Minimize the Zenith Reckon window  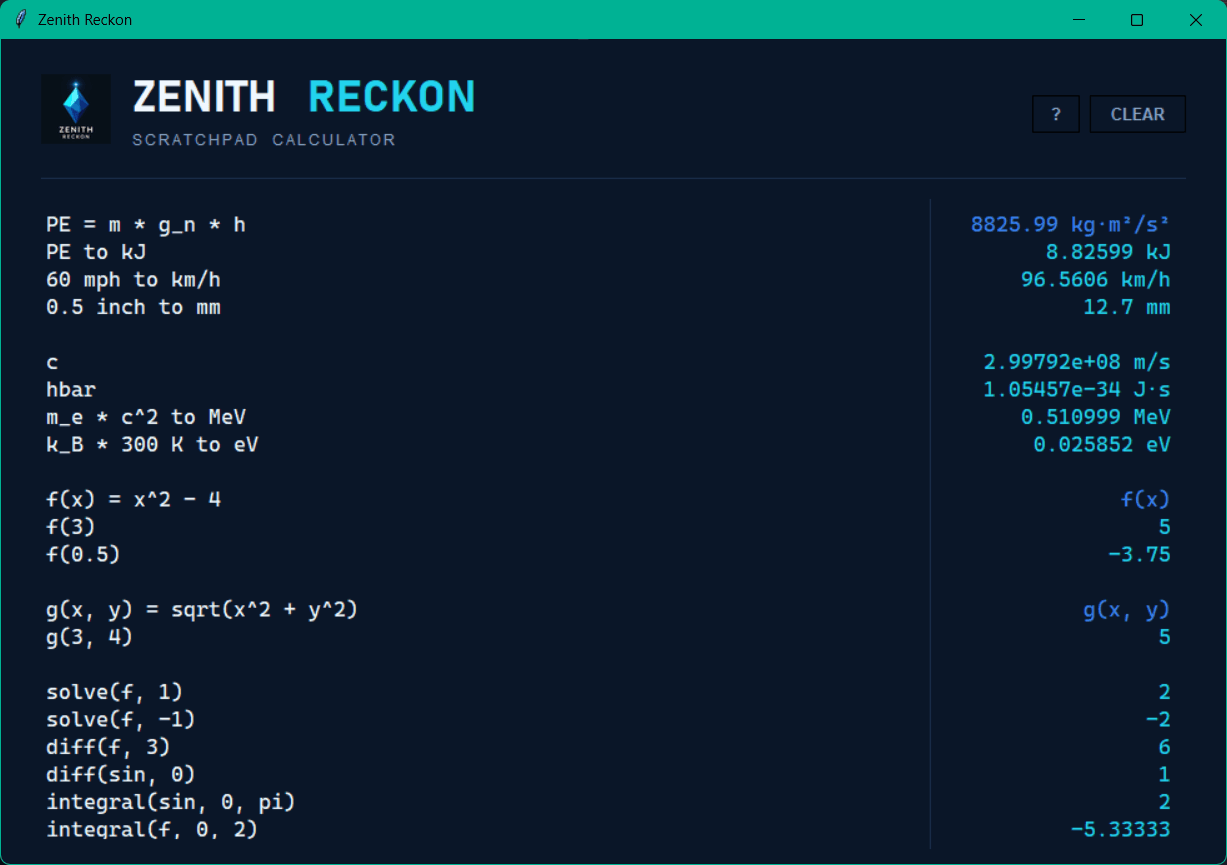coord(1079,20)
